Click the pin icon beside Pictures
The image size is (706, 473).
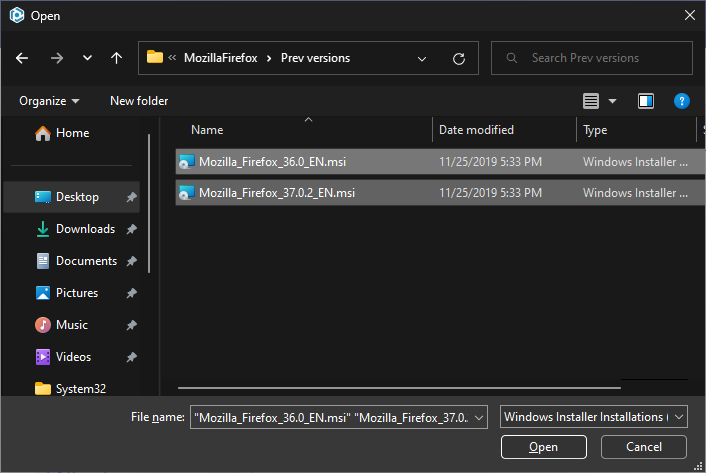[131, 293]
